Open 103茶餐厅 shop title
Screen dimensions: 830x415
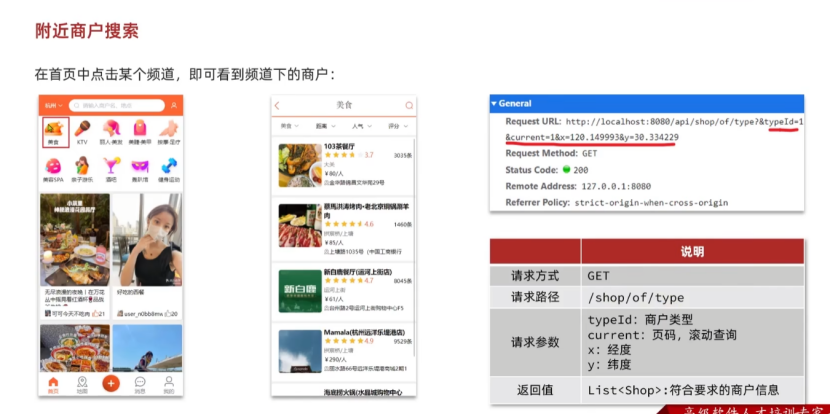339,146
